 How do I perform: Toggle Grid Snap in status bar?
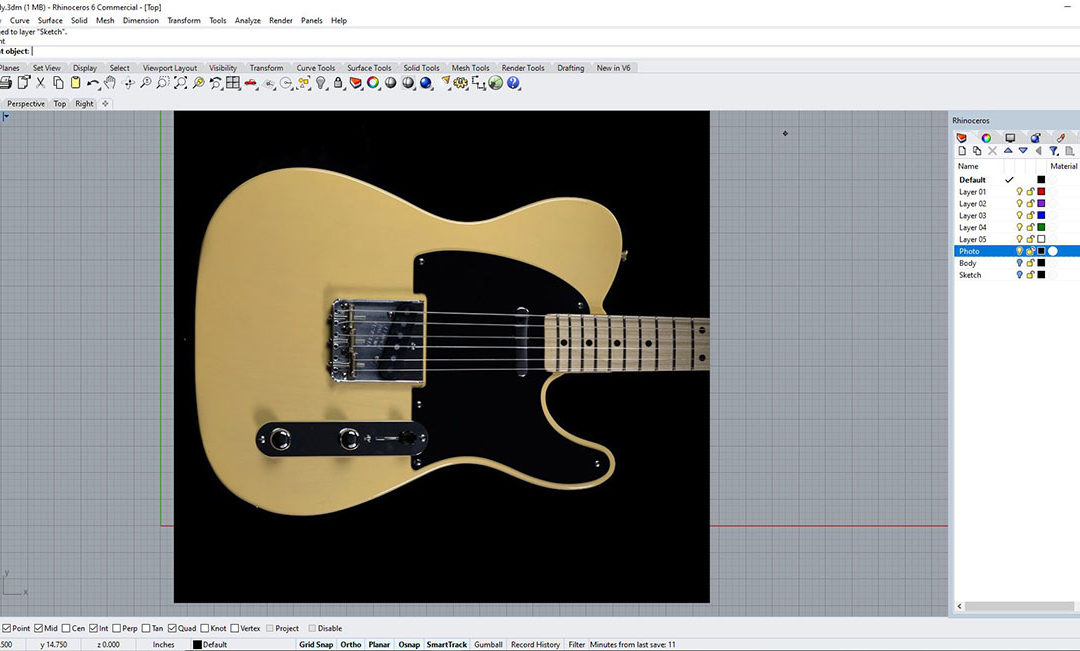click(x=316, y=645)
